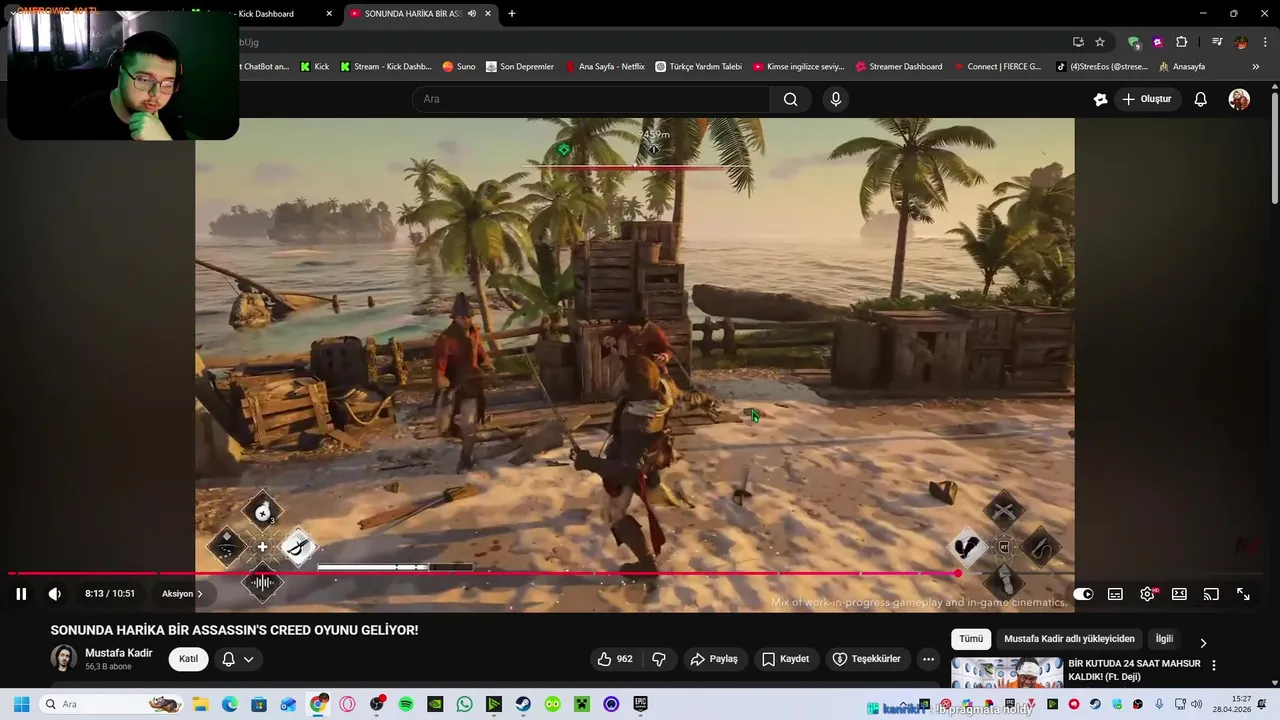Send thanks using Teşekkürler button
This screenshot has width=1280, height=720.
(x=867, y=659)
